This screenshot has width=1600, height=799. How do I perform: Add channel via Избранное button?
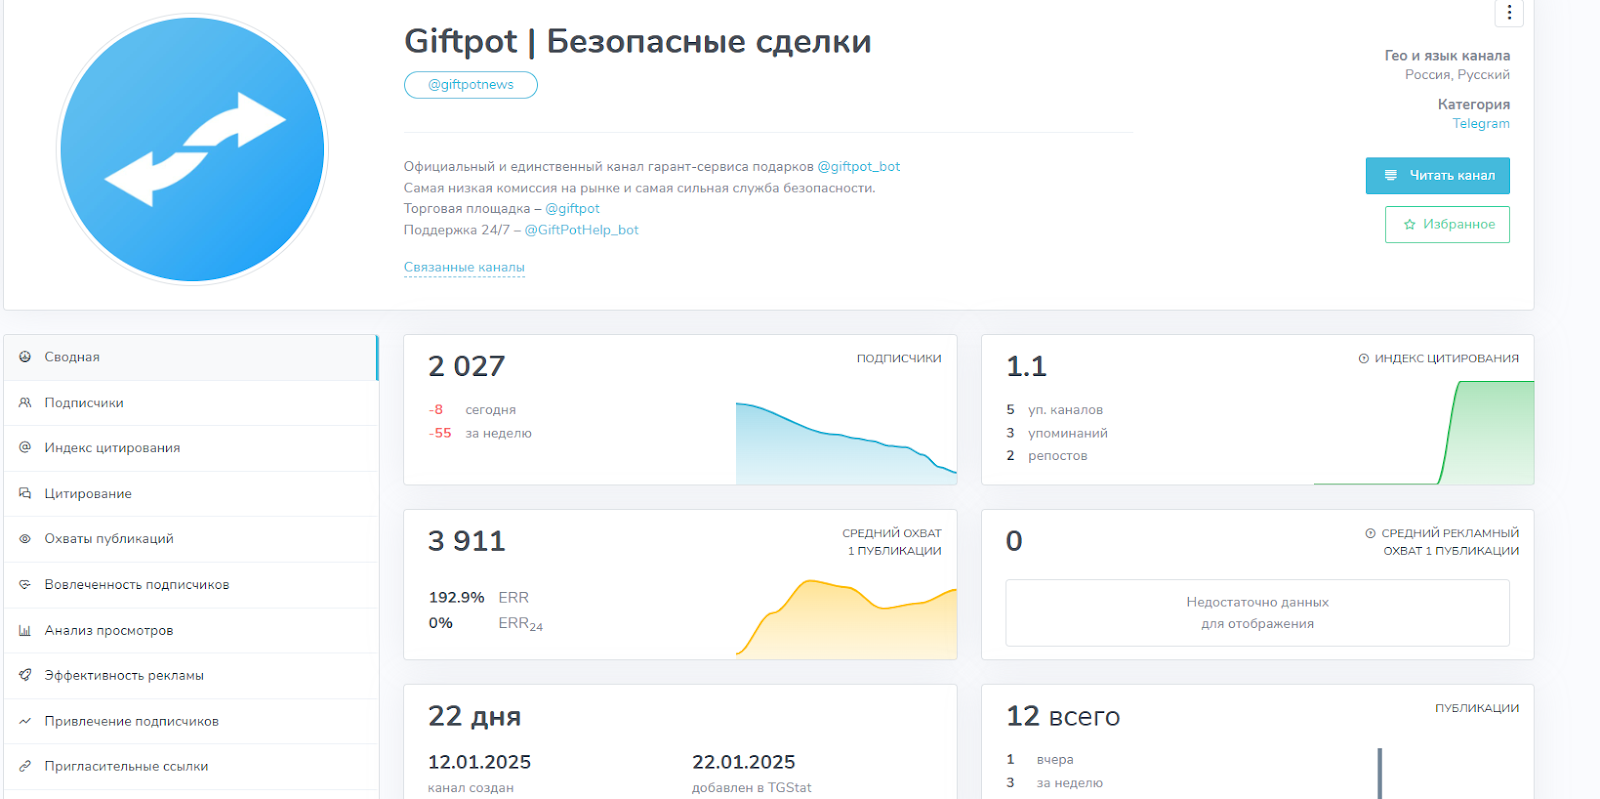pyautogui.click(x=1447, y=224)
